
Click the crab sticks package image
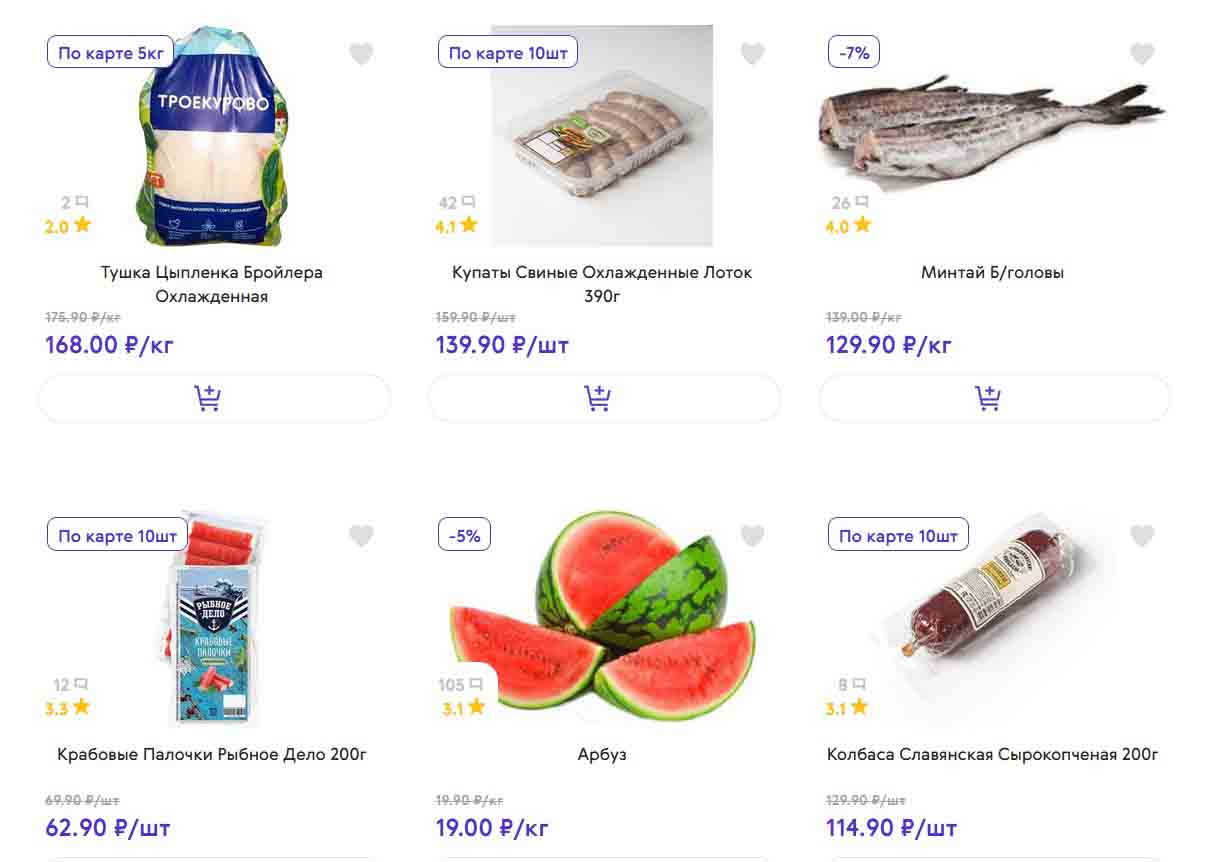(212, 630)
